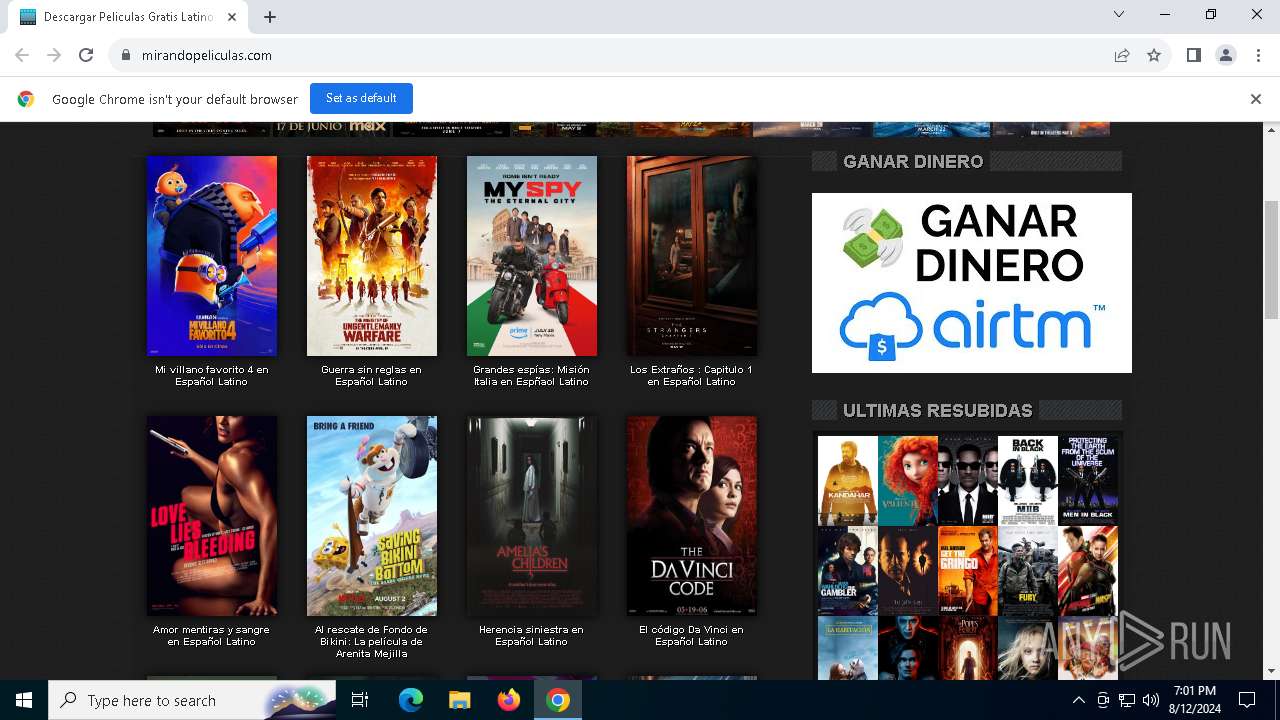This screenshot has height=720, width=1280.
Task: Open Ungentlemanly Warfare movie poster
Action: [x=372, y=256]
